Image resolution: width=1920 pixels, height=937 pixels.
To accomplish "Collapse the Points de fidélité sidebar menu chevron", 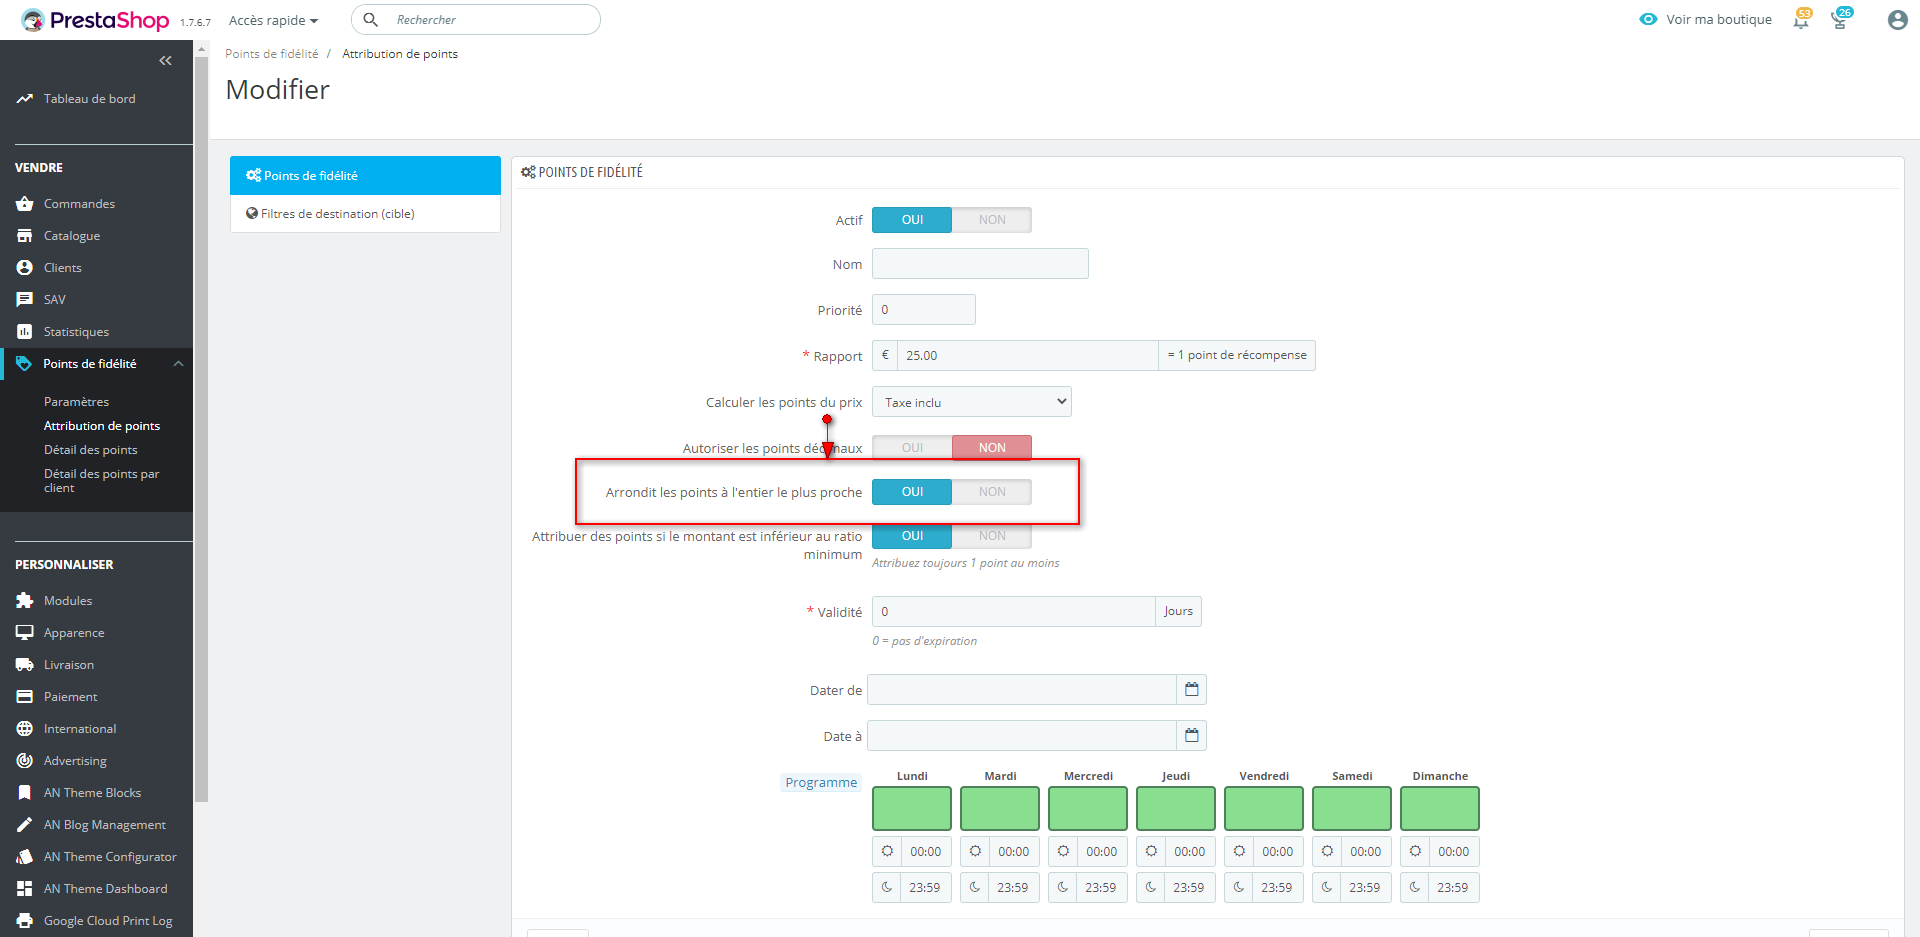I will 178,364.
